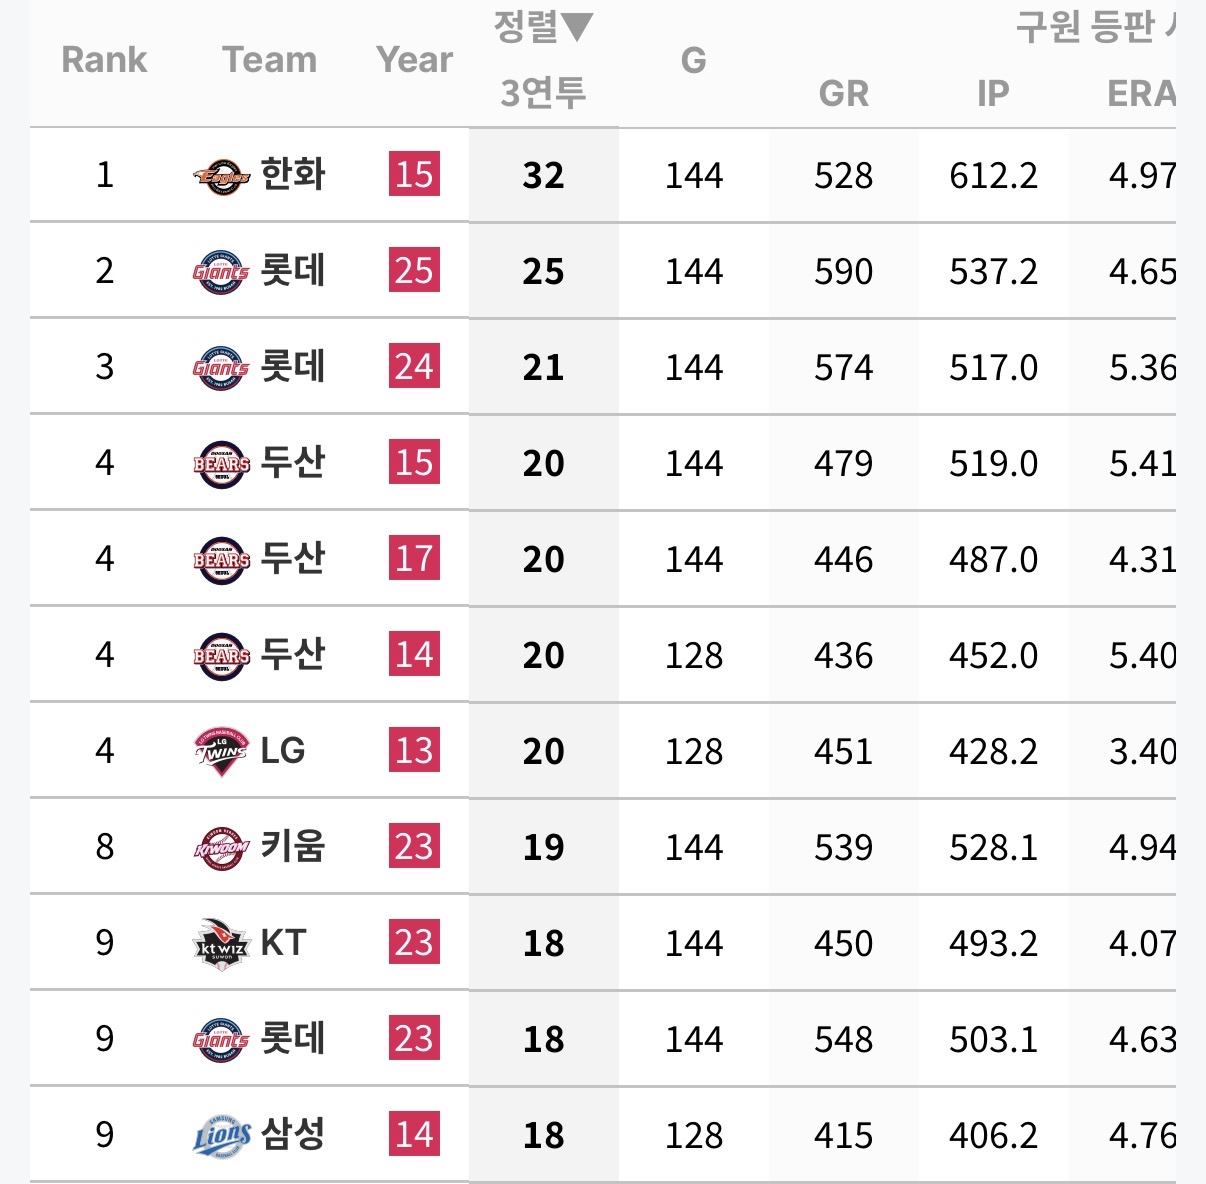This screenshot has height=1184, width=1206.
Task: Click the KT Wiz team logo
Action: click(x=221, y=943)
